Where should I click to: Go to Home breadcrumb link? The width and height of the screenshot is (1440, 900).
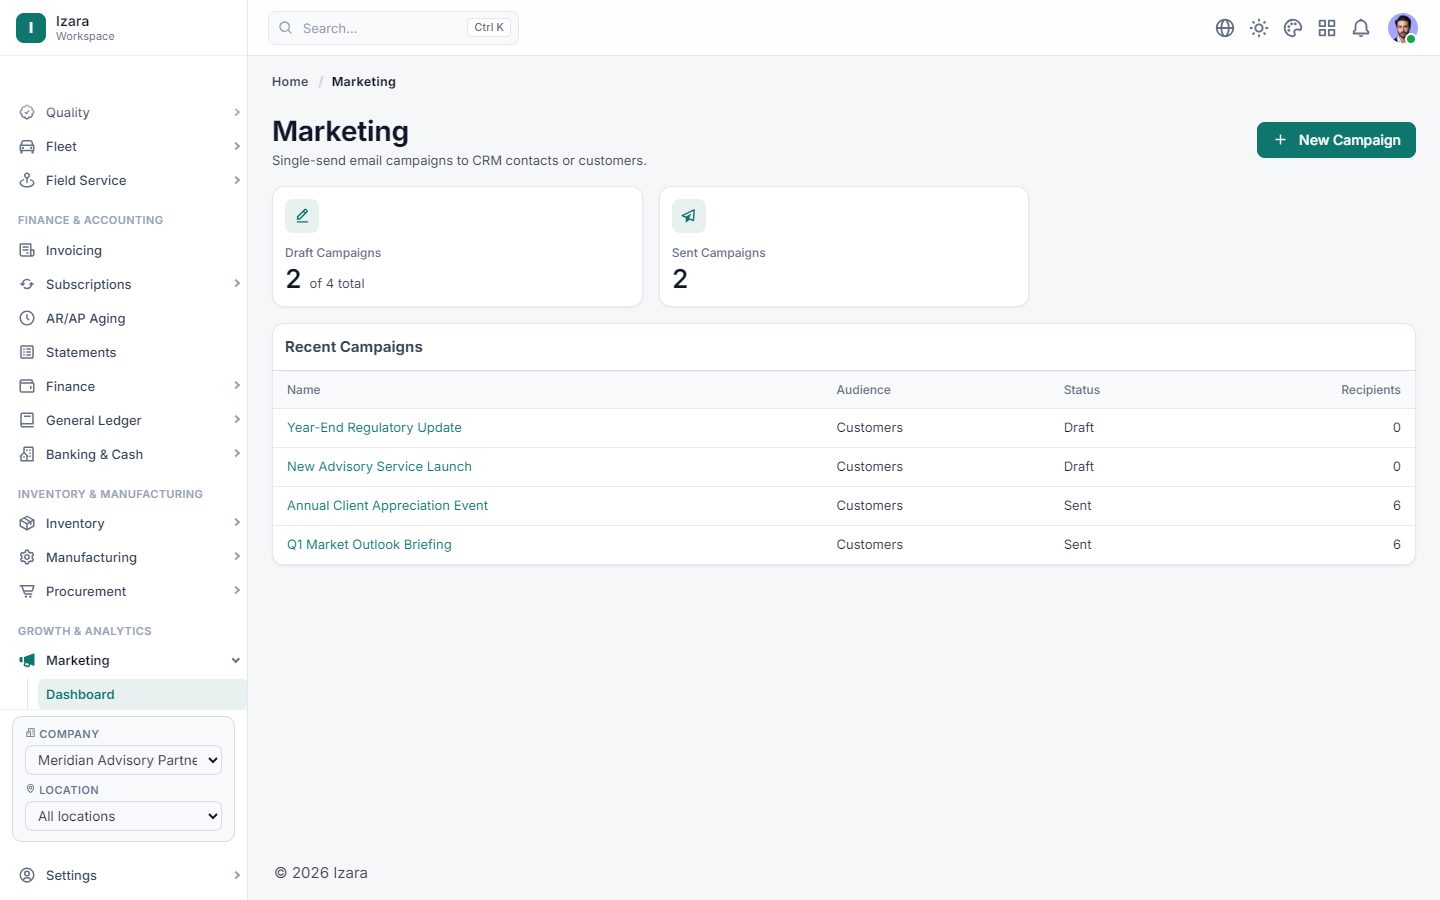pyautogui.click(x=290, y=82)
